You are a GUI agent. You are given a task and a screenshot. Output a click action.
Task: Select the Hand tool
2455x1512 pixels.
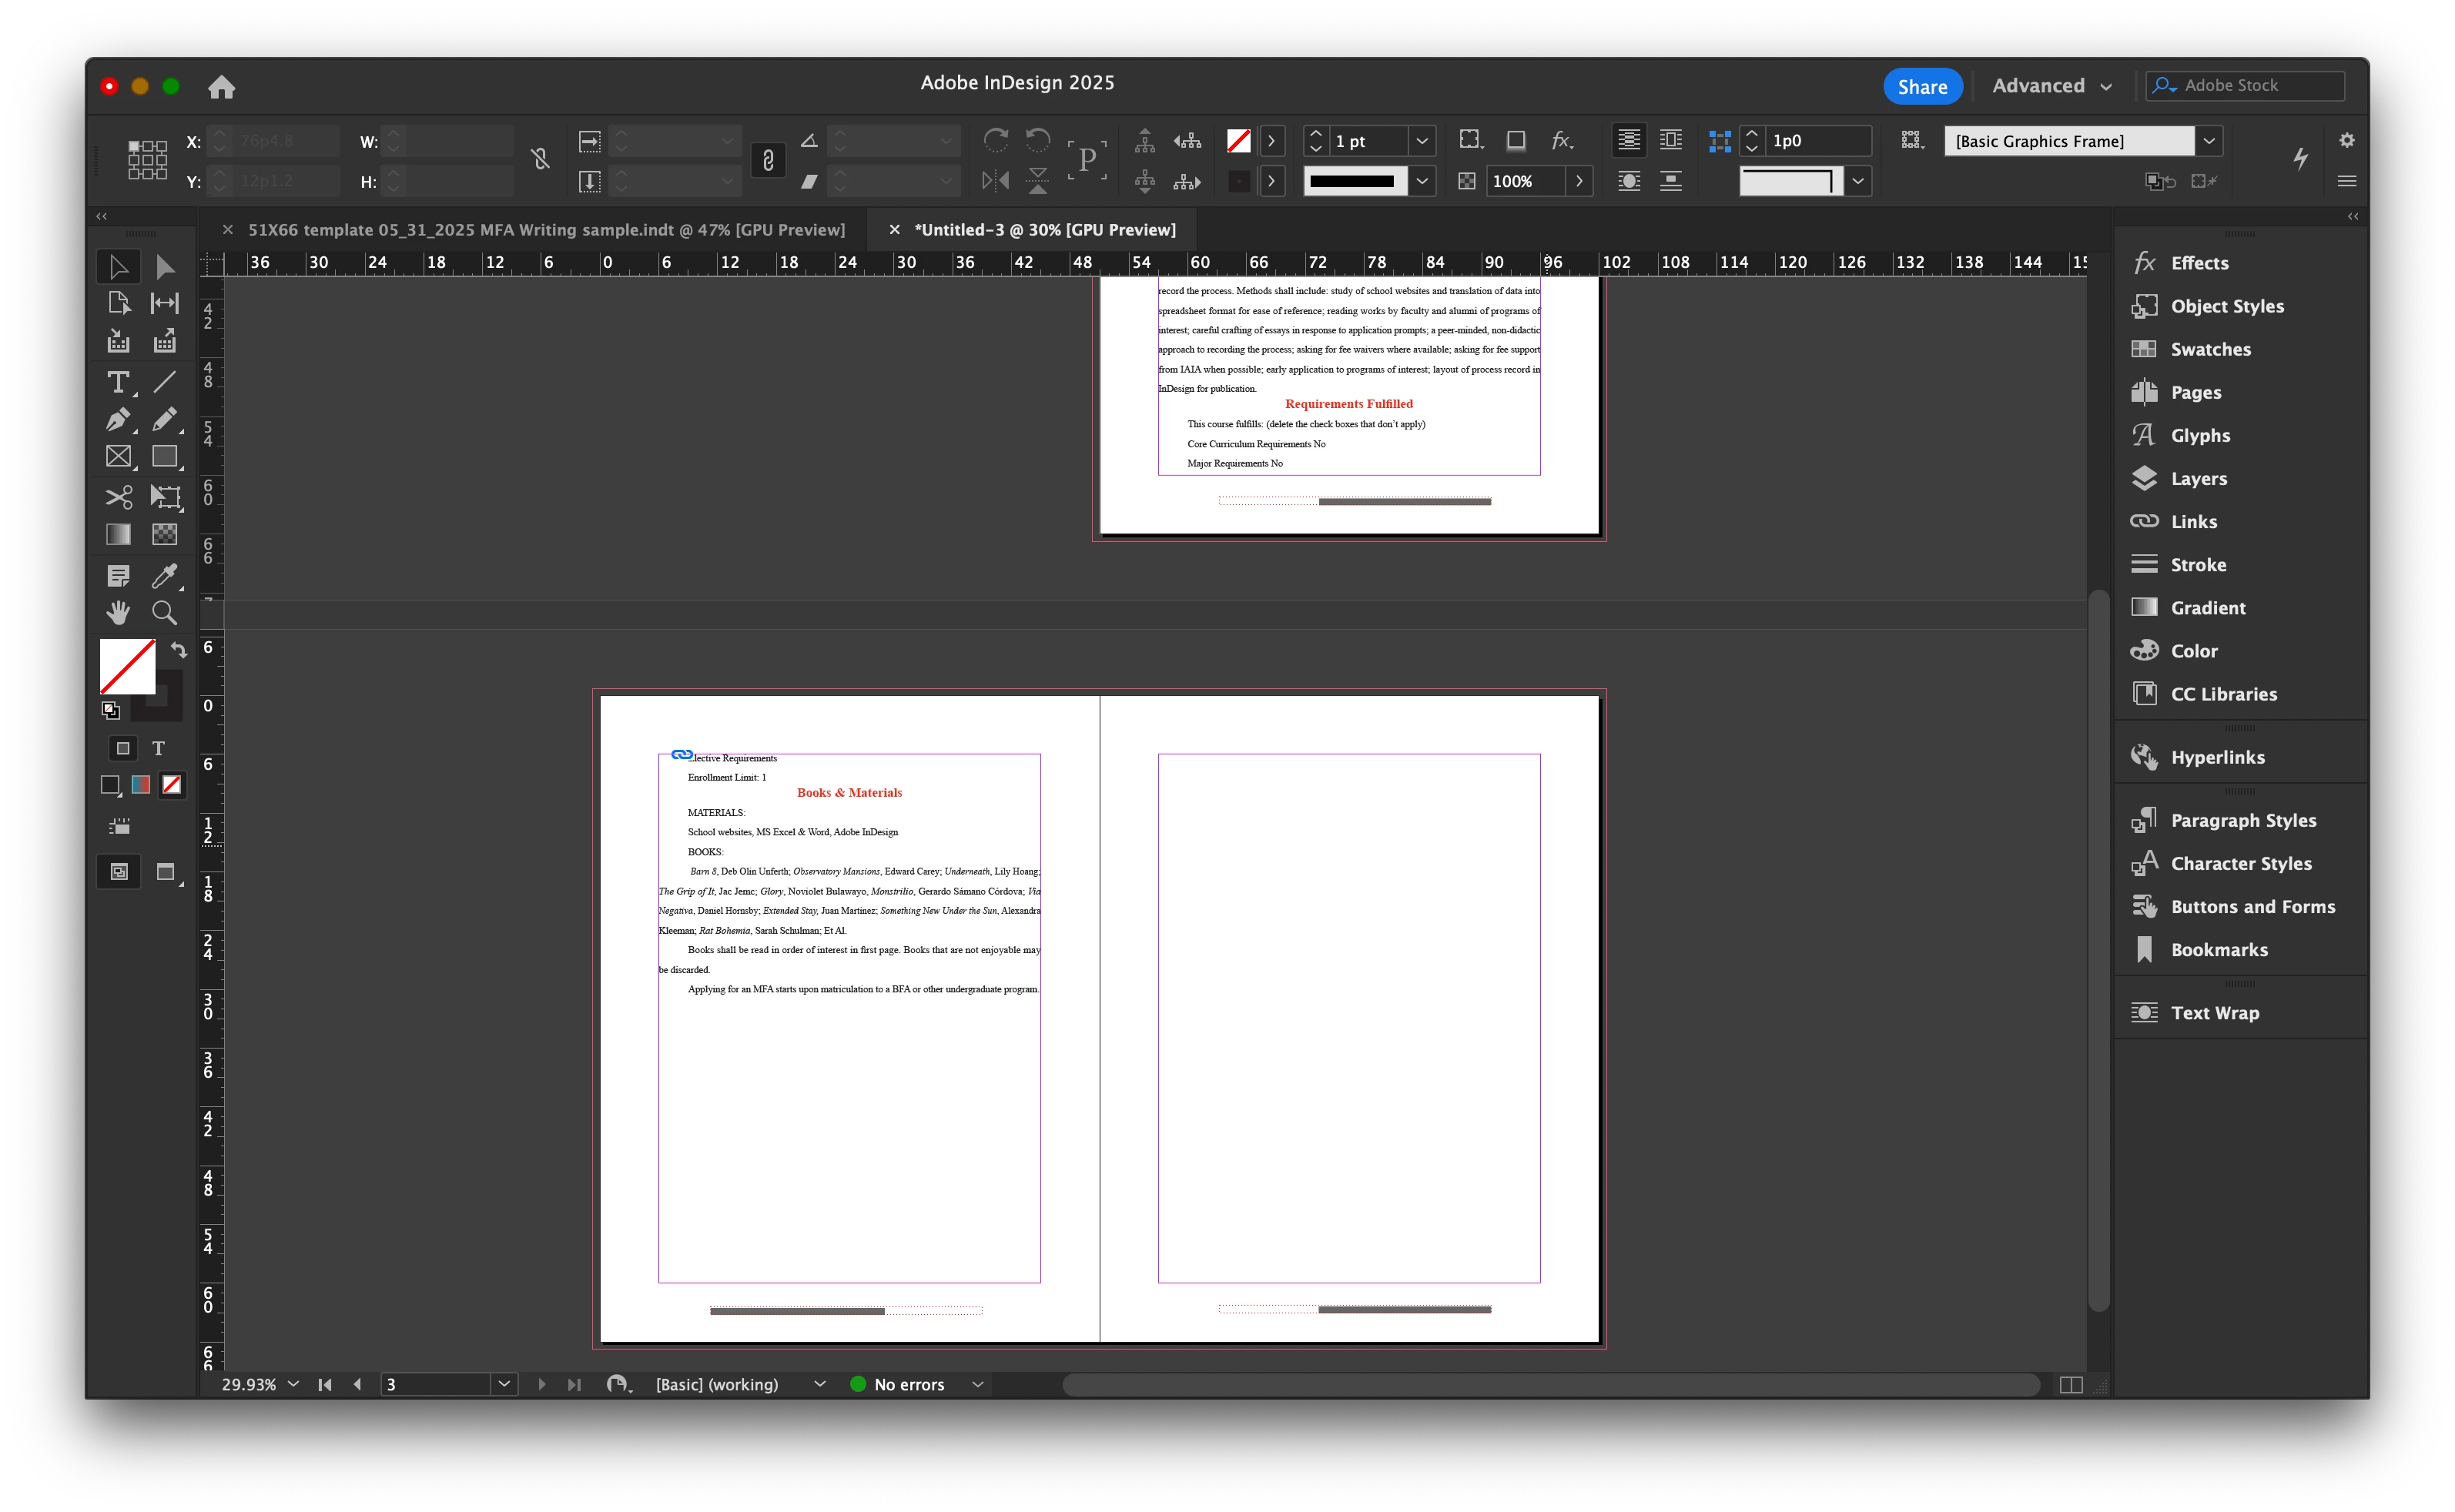click(x=118, y=612)
